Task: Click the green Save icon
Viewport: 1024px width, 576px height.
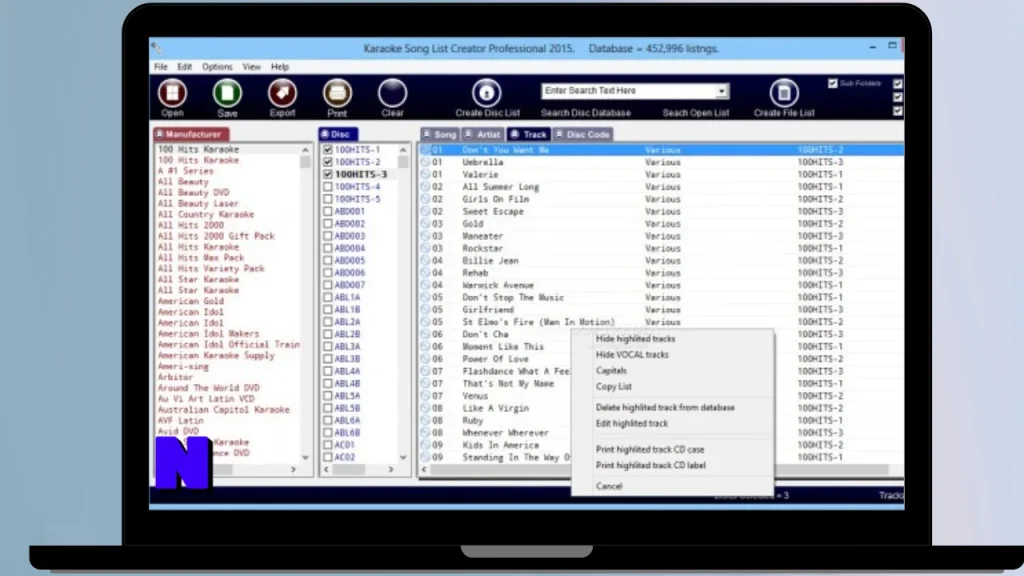Action: point(227,93)
